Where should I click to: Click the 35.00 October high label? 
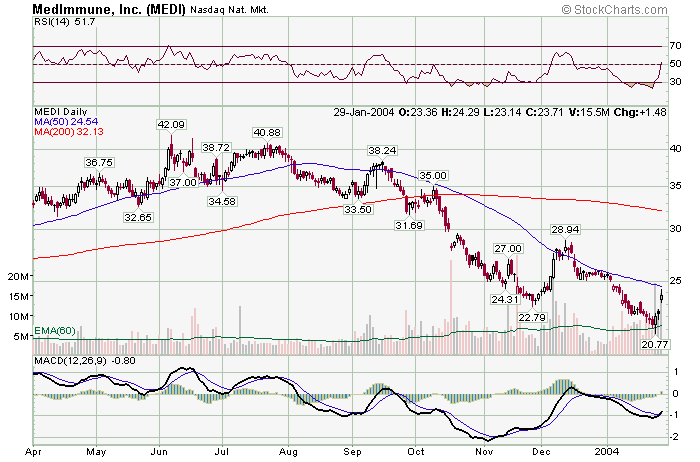coord(433,175)
